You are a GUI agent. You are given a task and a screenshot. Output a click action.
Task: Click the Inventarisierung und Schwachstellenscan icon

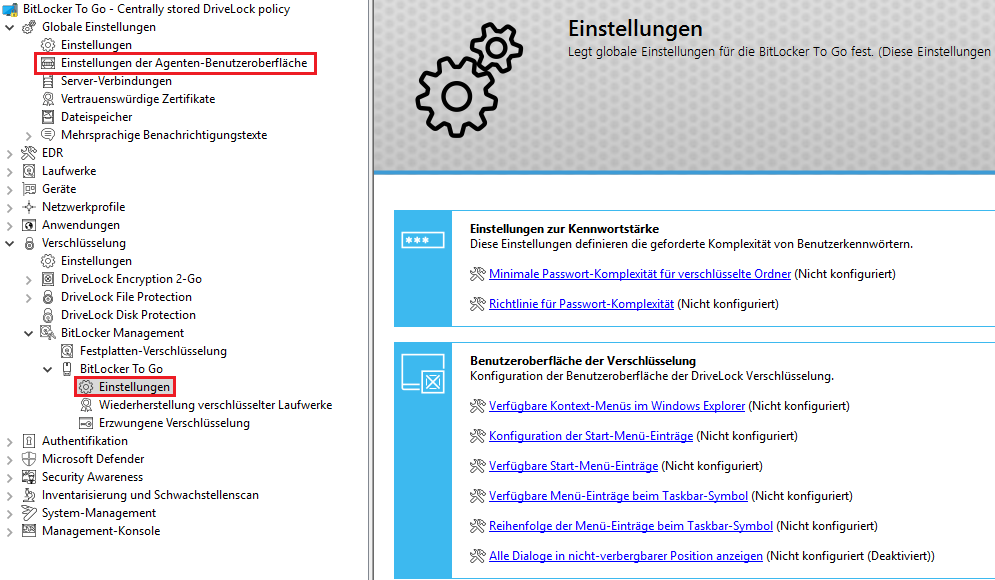click(29, 495)
